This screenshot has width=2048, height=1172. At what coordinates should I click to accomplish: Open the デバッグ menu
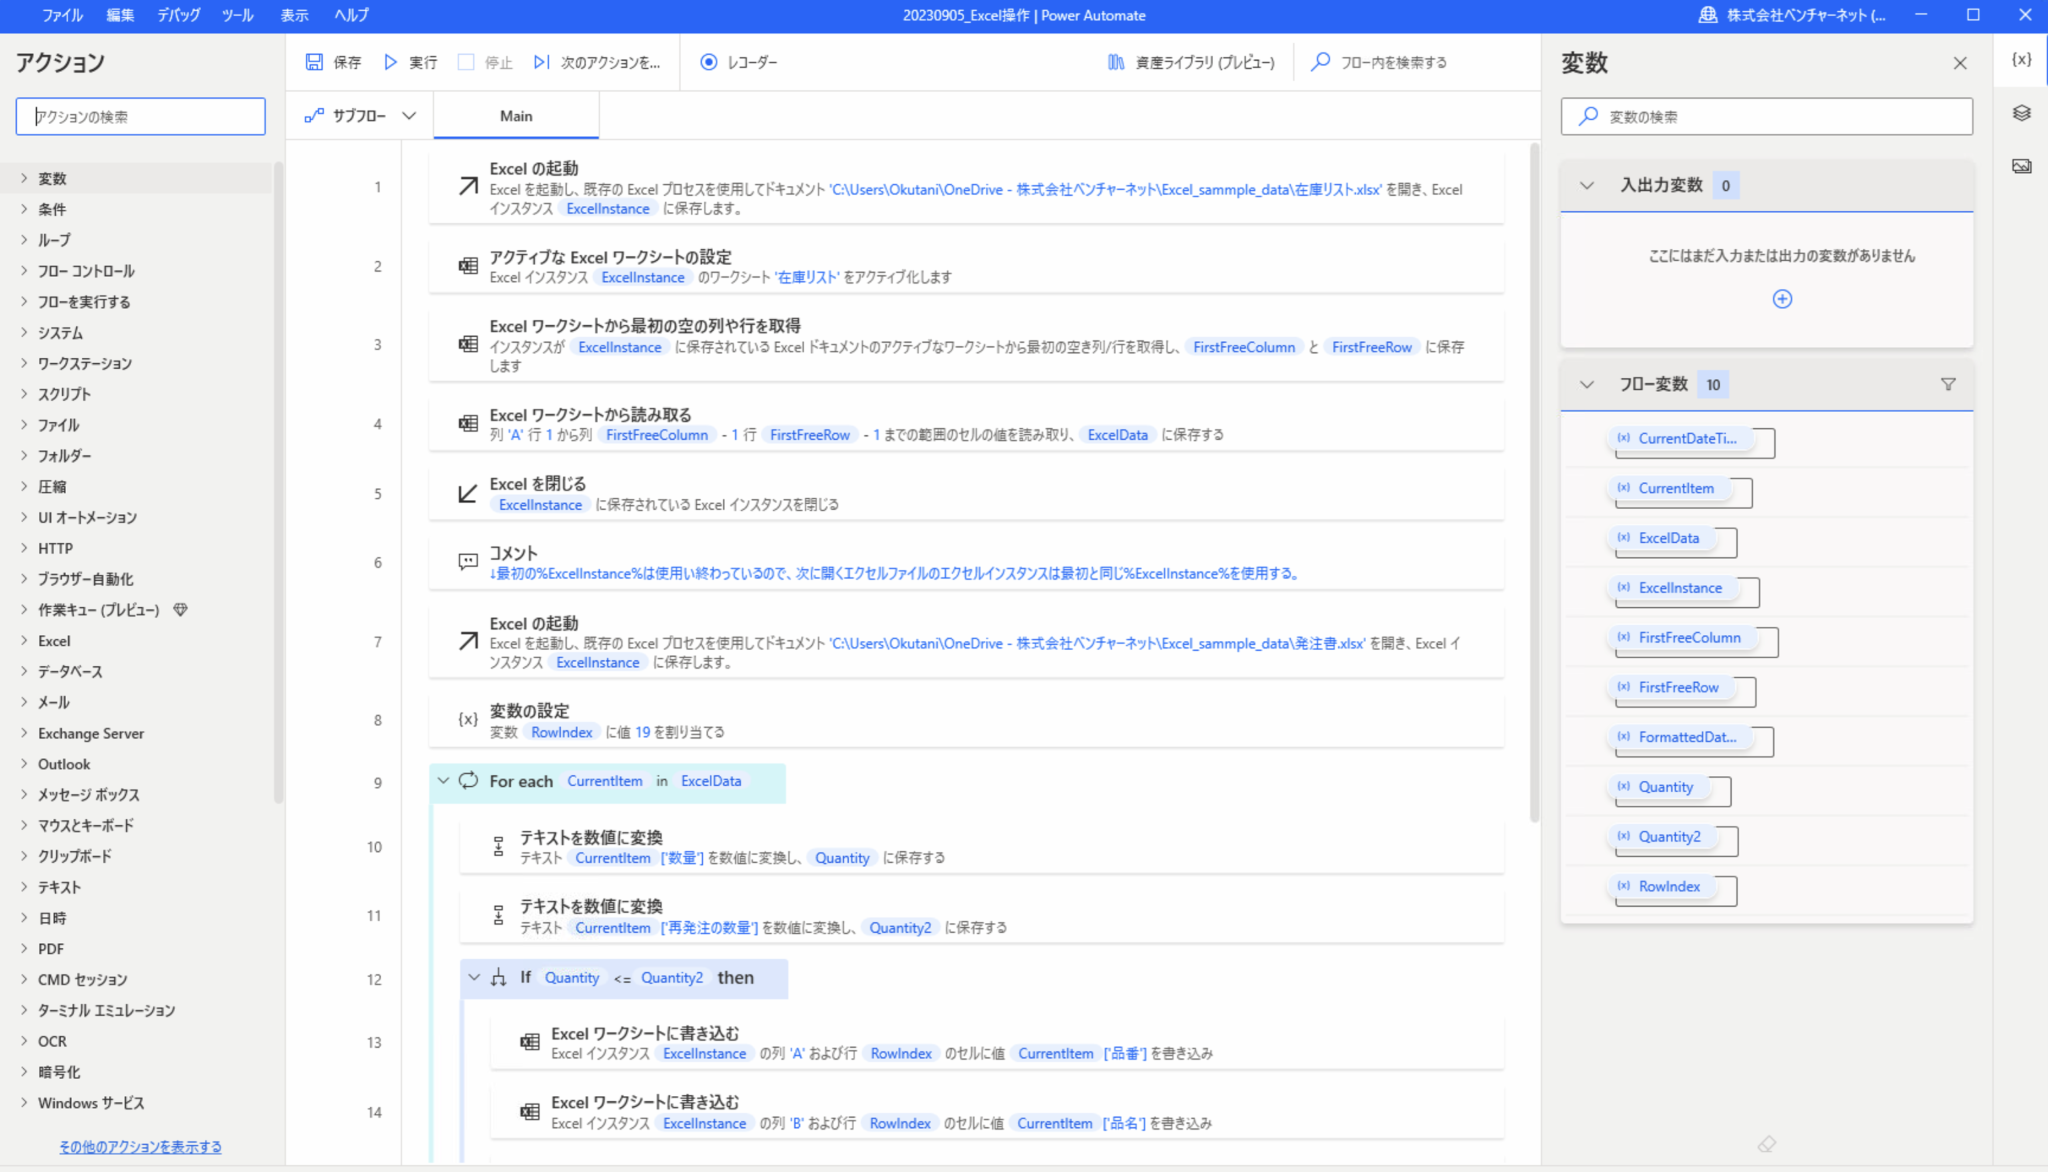[178, 15]
